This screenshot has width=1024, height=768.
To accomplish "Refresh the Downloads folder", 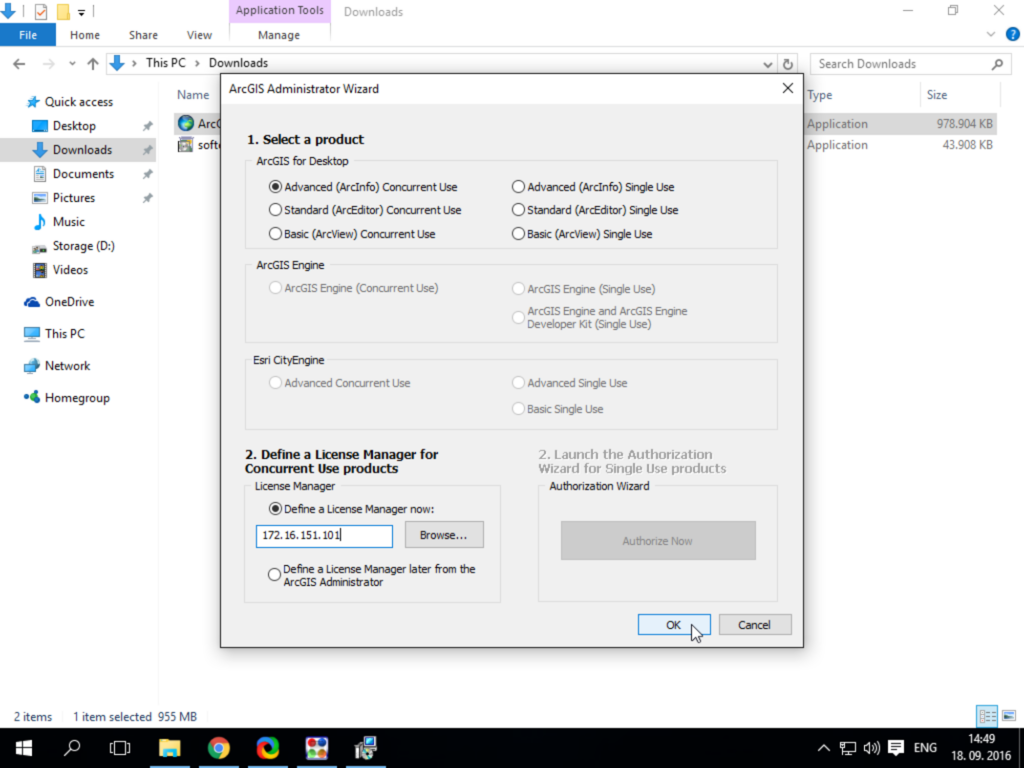I will click(788, 64).
